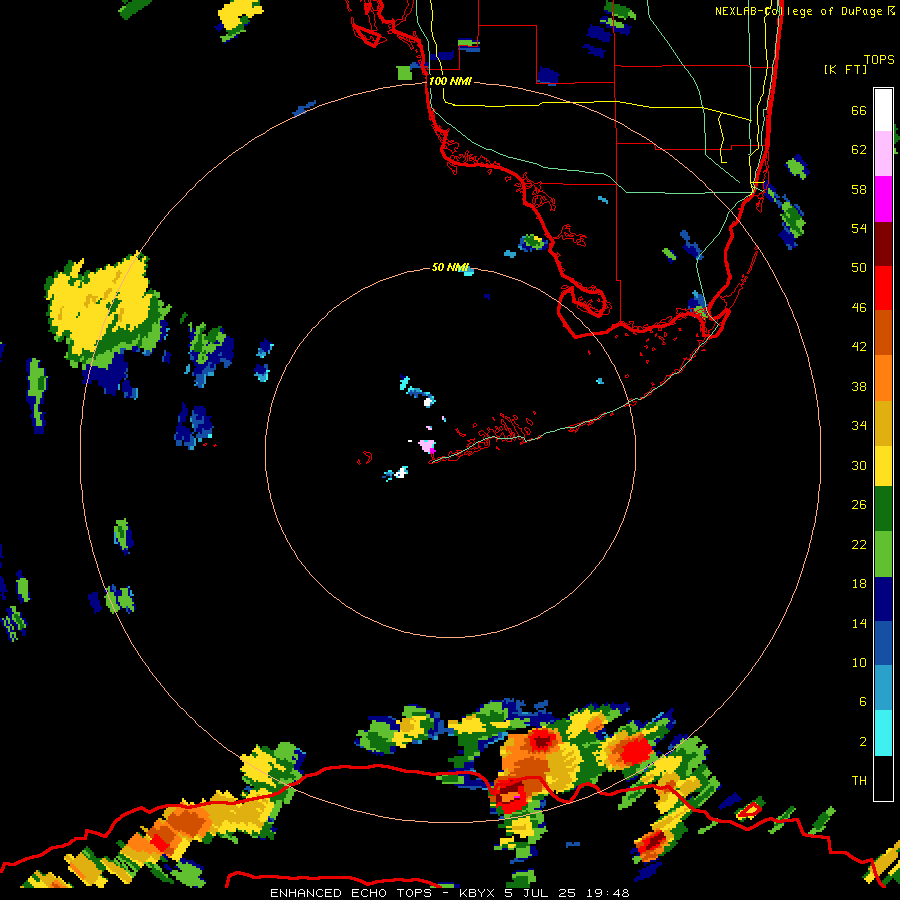Select the cyan legend swatch
The height and width of the screenshot is (900, 900).
click(x=883, y=733)
